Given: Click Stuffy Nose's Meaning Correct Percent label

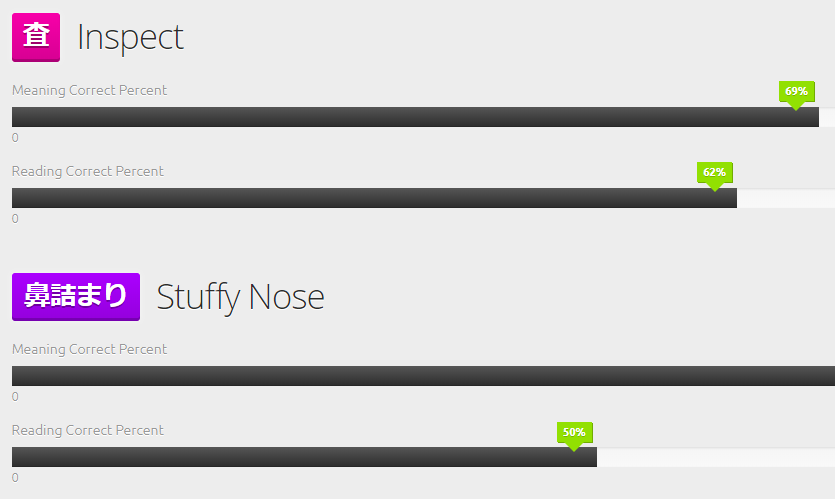Looking at the screenshot, I should coord(89,349).
